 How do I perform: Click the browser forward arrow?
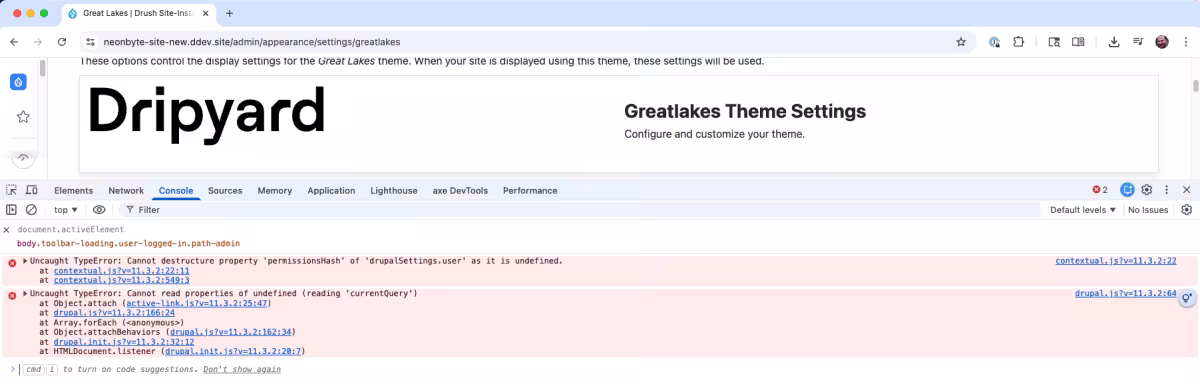(x=38, y=42)
